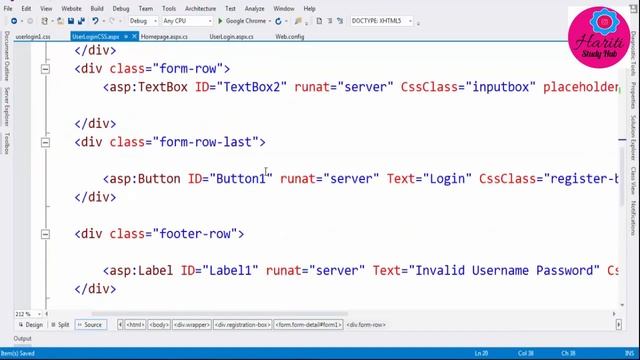Open the Debug menu
The image size is (640, 360).
(x=121, y=8)
